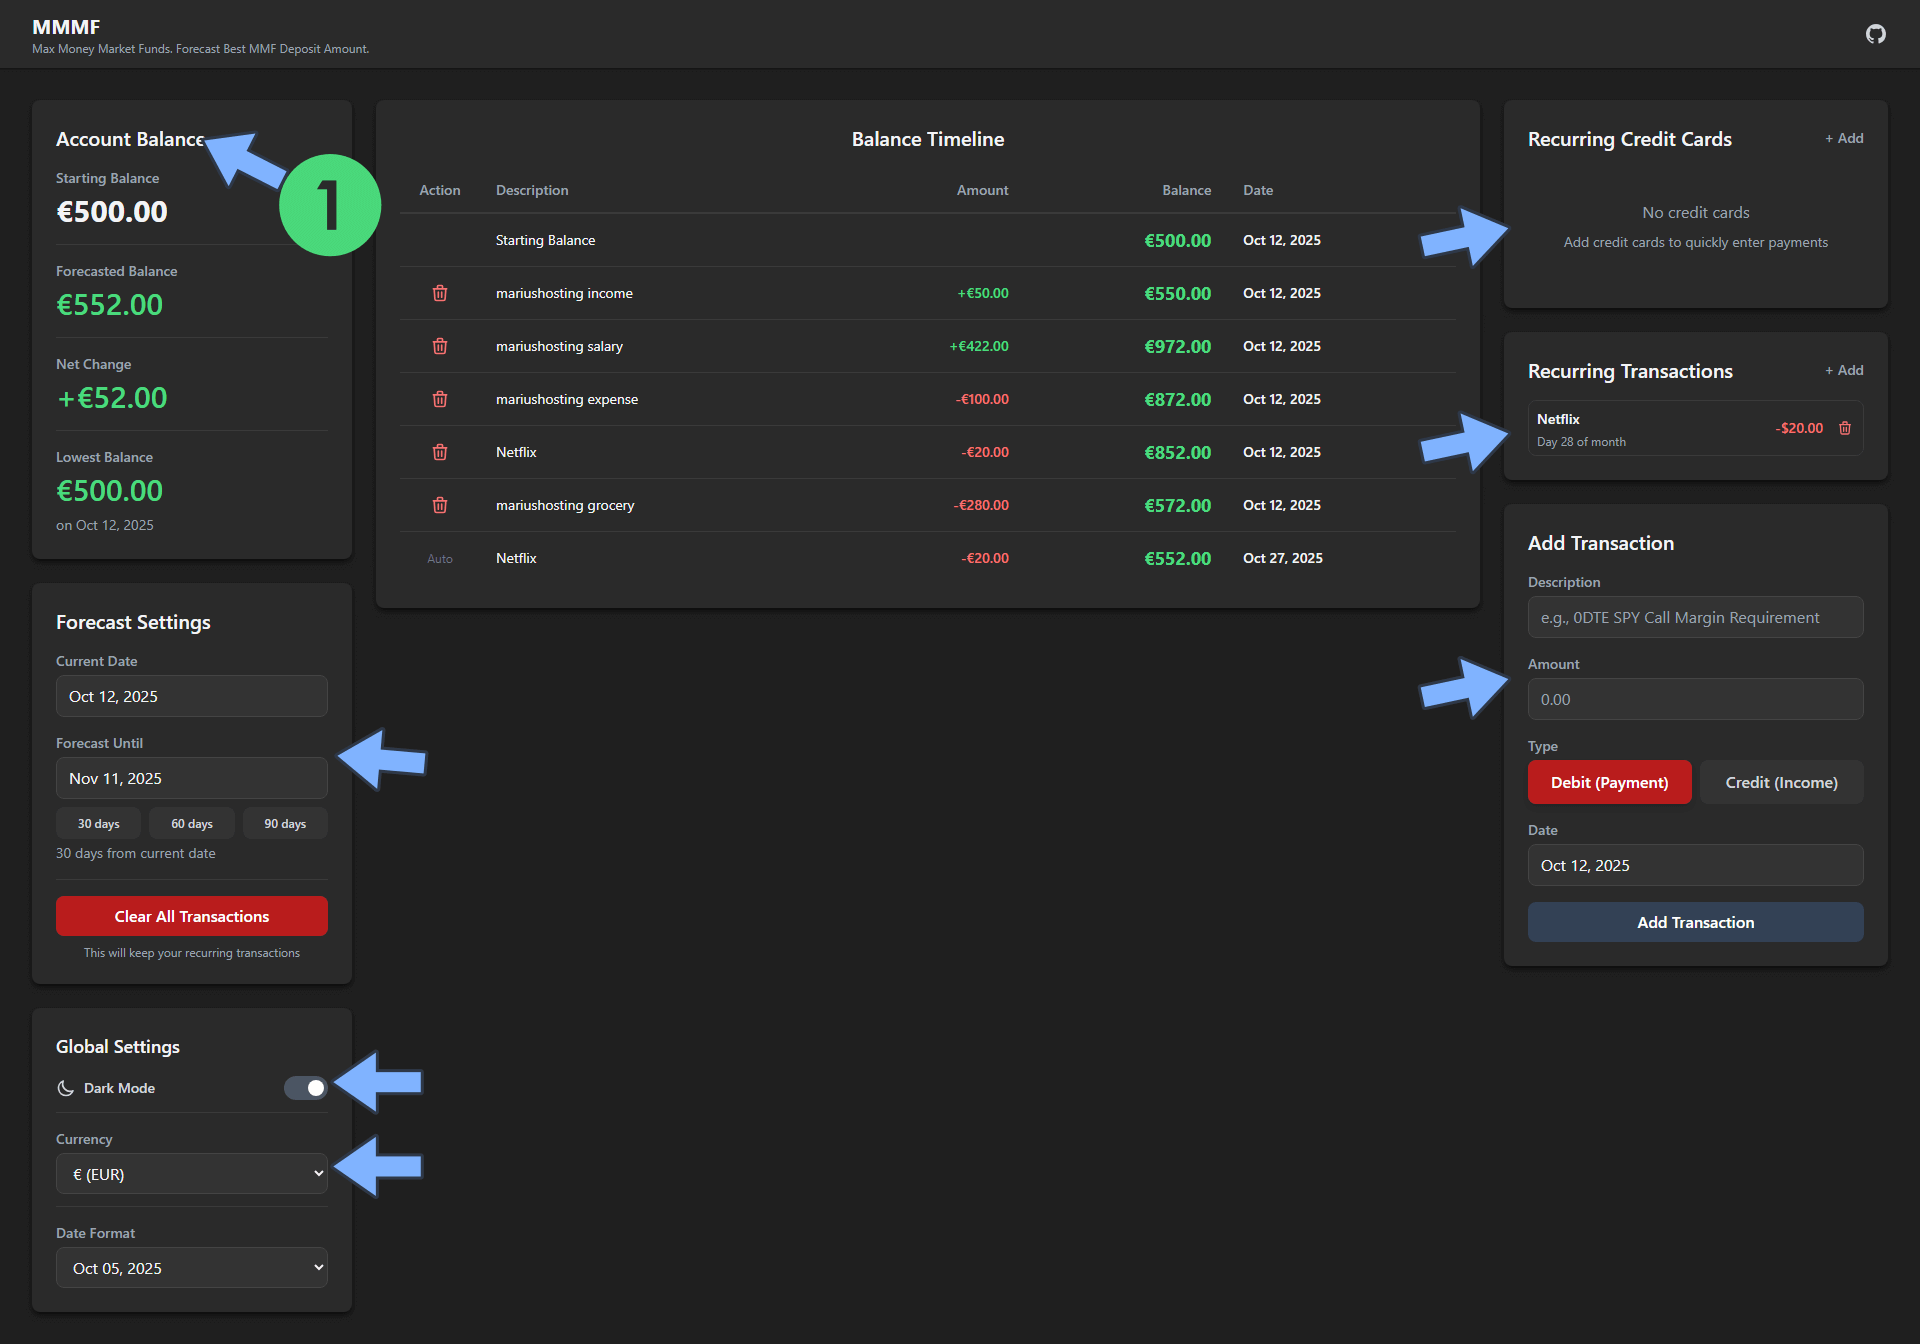This screenshot has height=1344, width=1920.
Task: Delete the Netflix recurring transaction
Action: pos(1845,428)
